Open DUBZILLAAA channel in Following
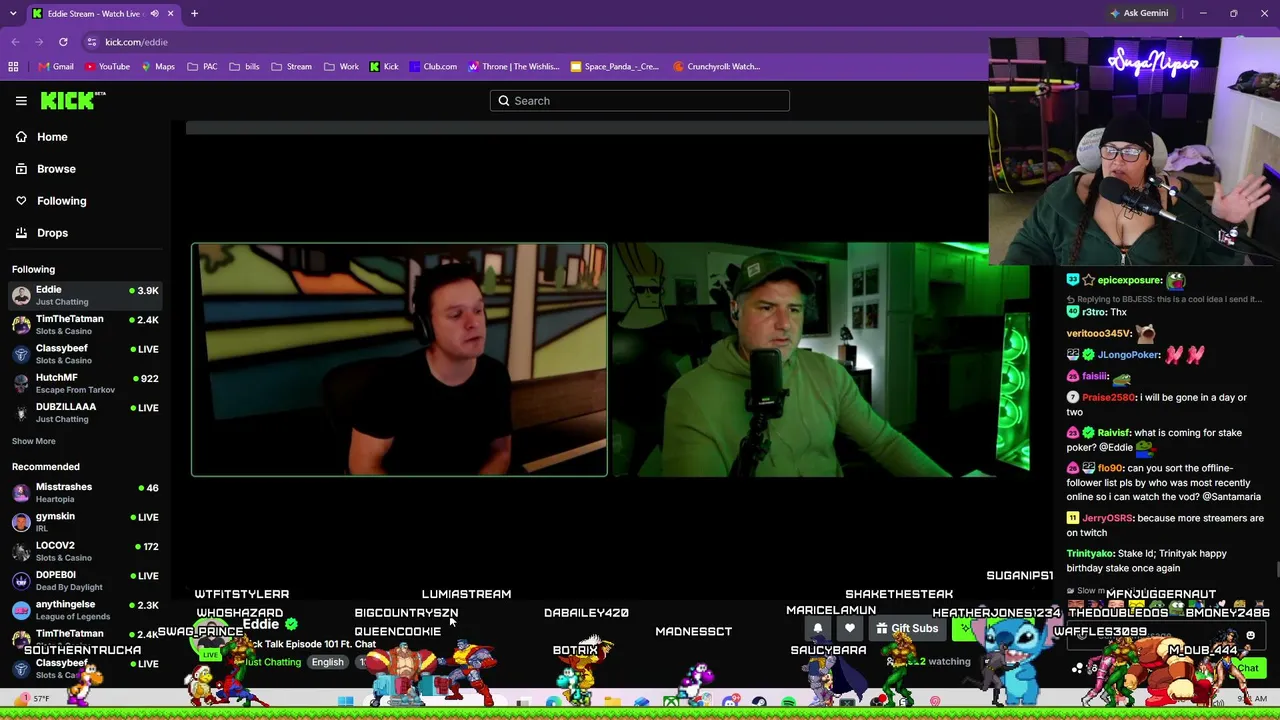Screen dimensions: 1280x720 [x=85, y=412]
